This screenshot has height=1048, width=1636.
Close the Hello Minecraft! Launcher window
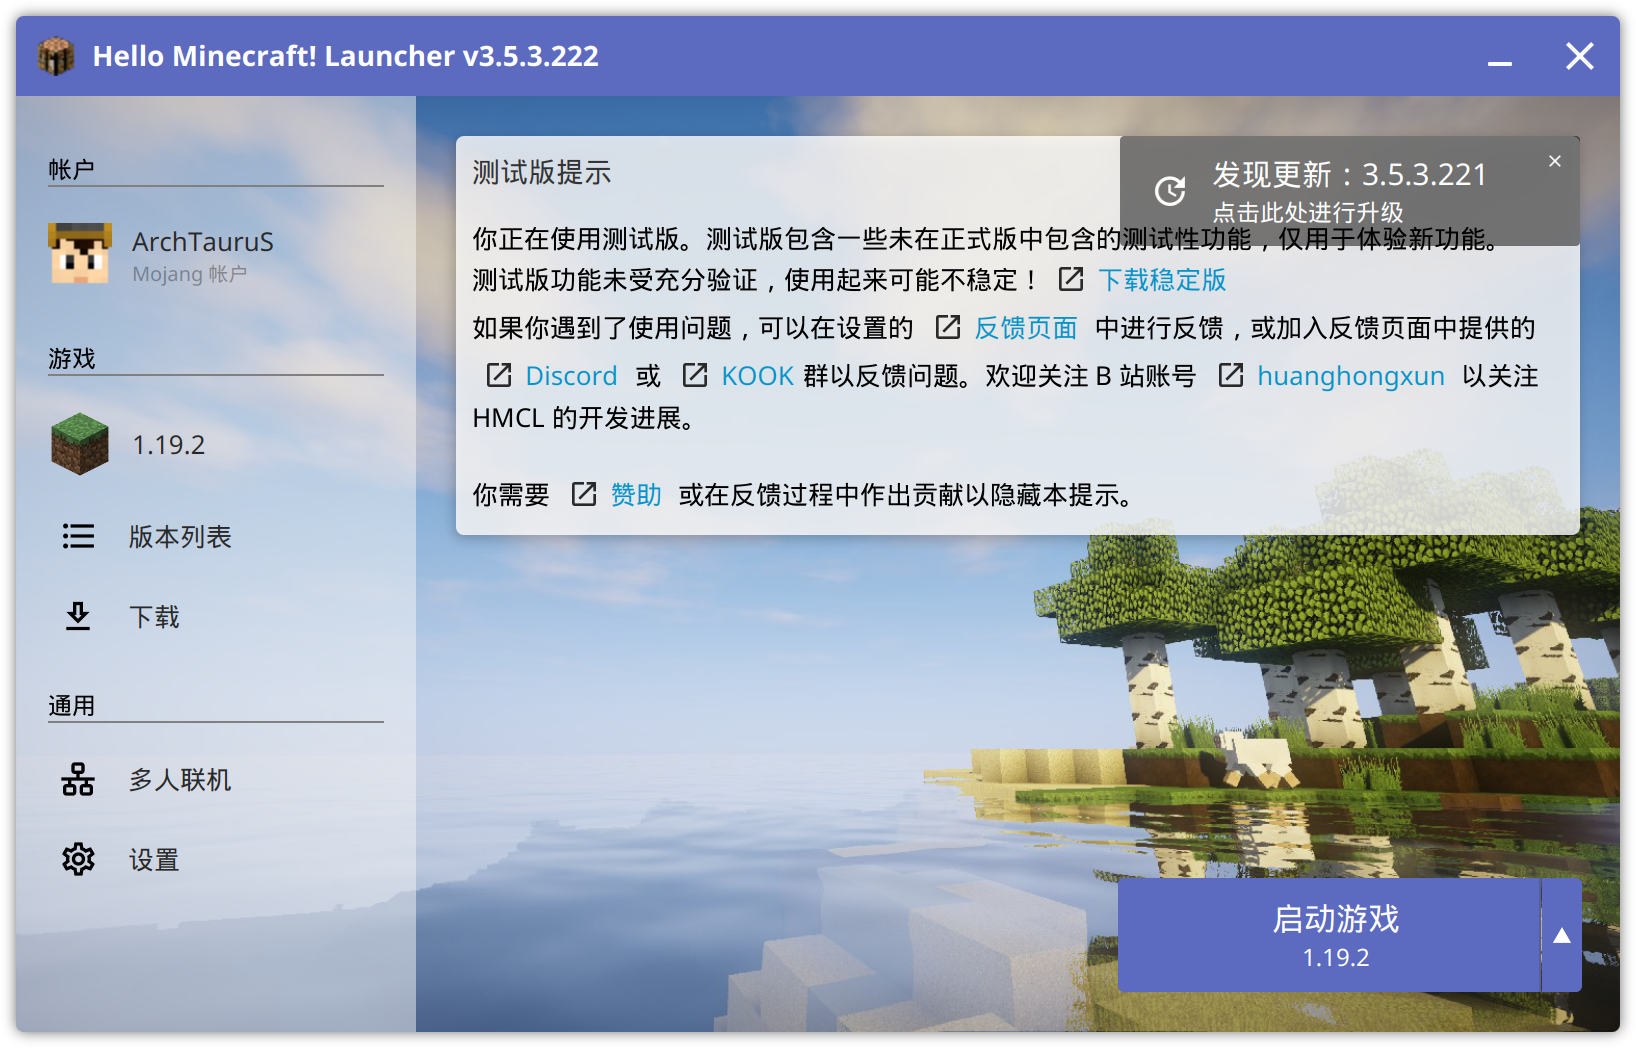click(x=1580, y=56)
